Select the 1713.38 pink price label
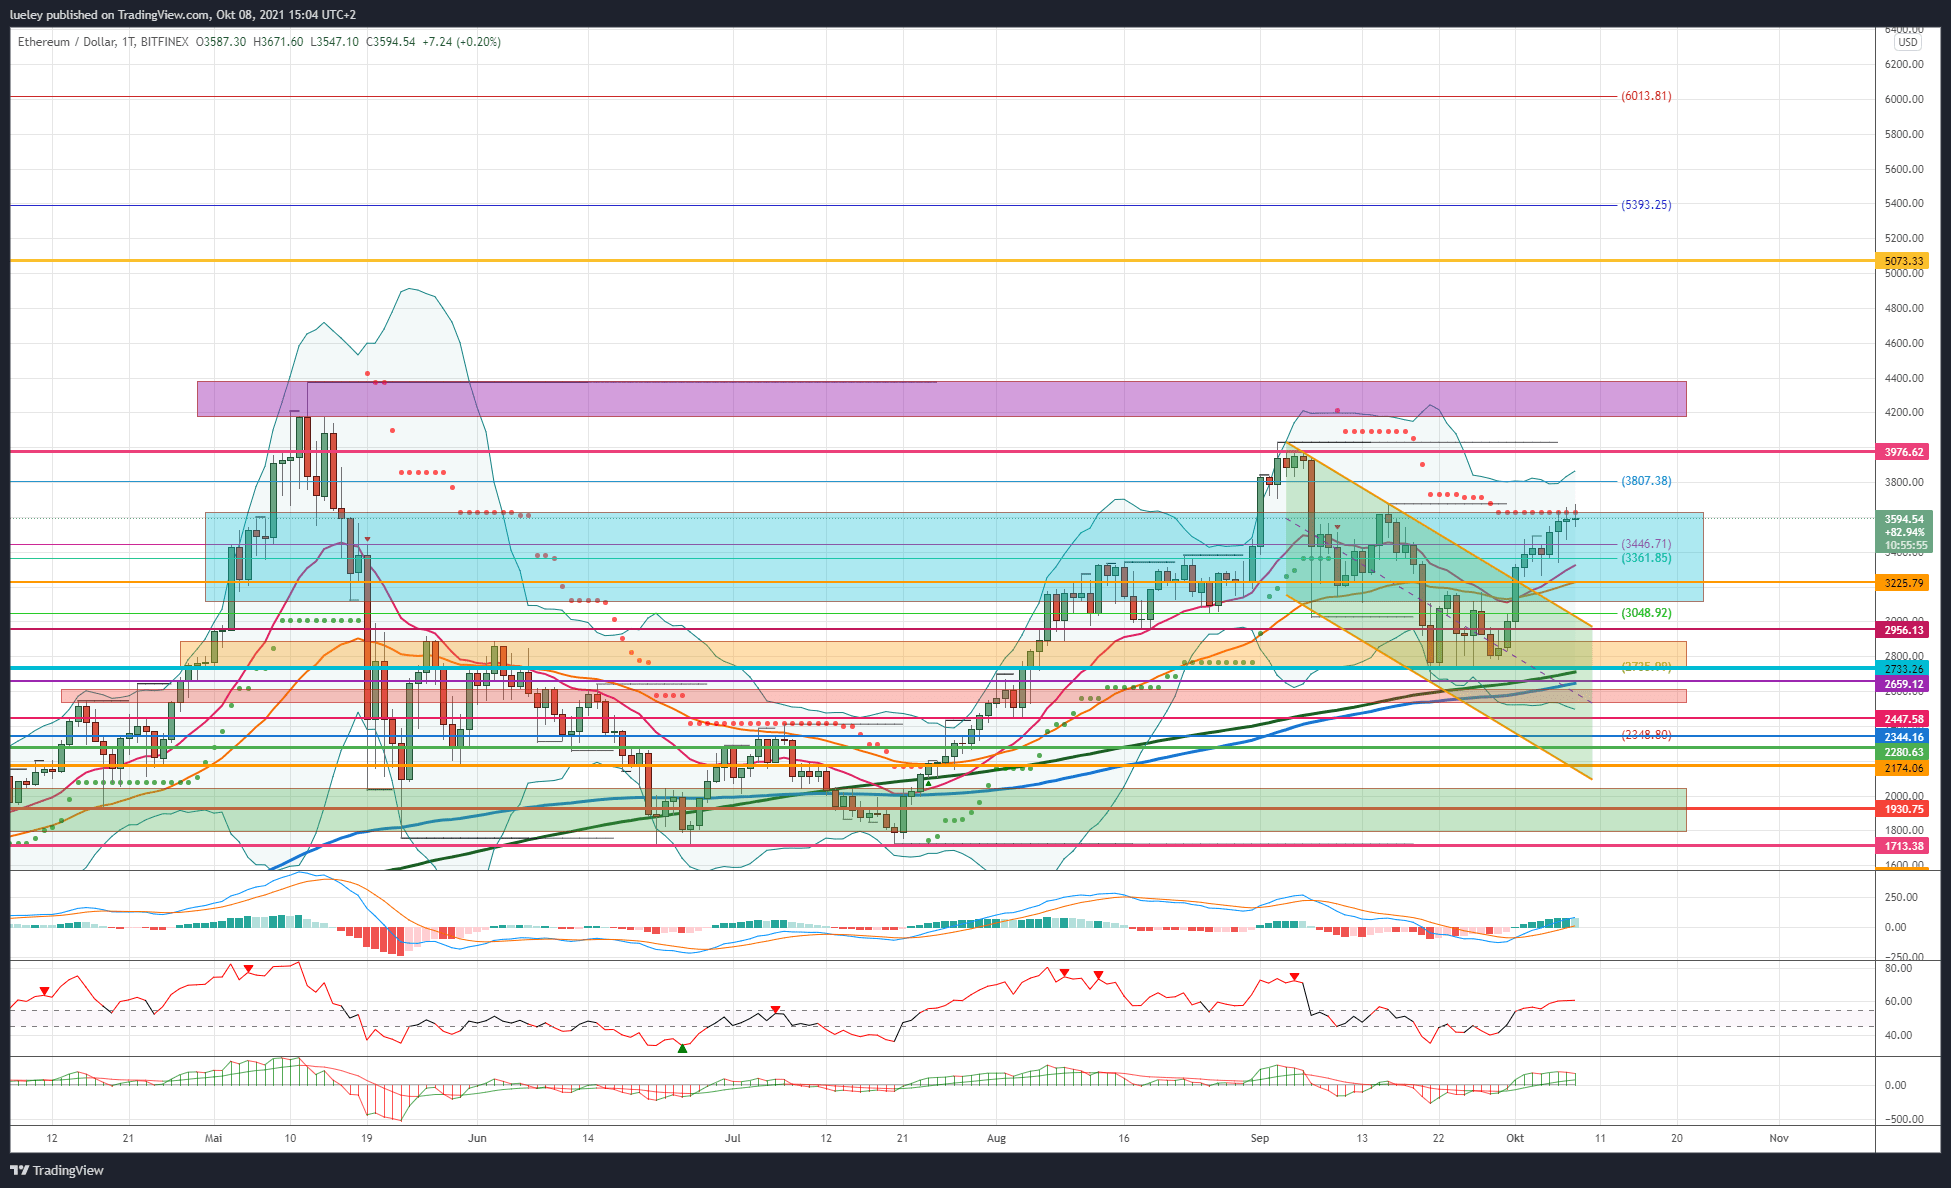Screen dimensions: 1951x1188 click(1904, 846)
